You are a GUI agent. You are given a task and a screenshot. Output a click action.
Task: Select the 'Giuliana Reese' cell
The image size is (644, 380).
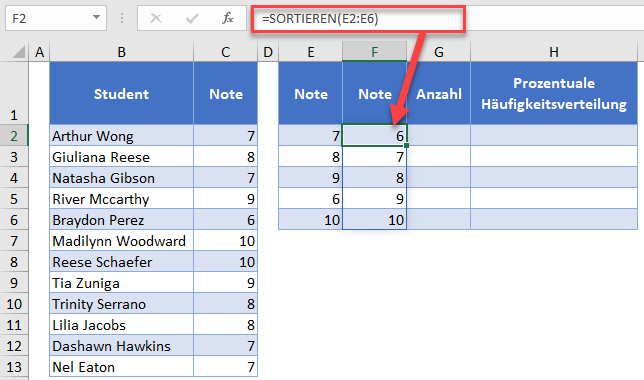[x=122, y=157]
